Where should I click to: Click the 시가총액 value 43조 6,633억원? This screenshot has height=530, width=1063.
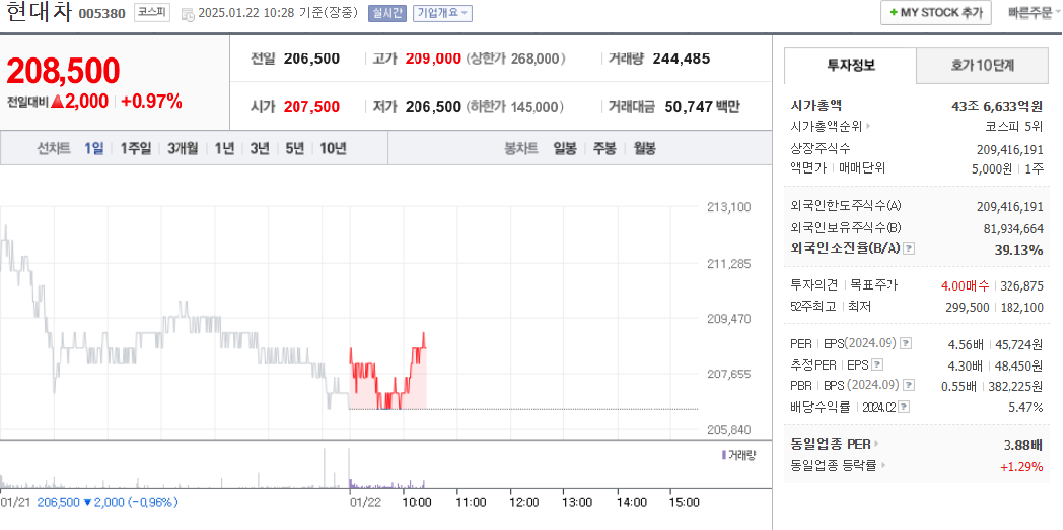click(997, 105)
